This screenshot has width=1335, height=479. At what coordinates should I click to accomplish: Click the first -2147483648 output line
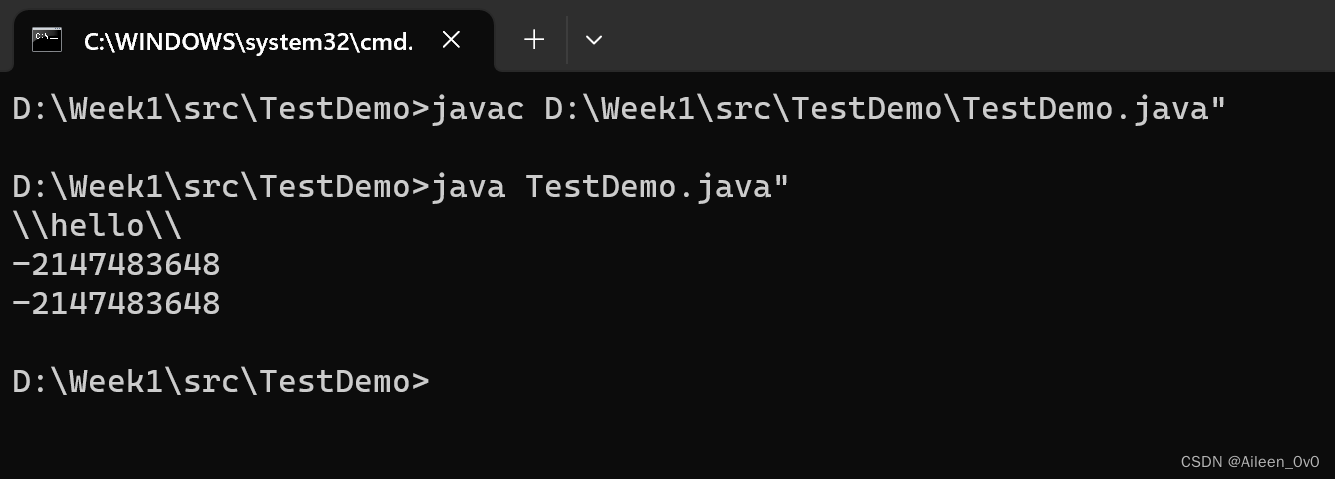(116, 265)
